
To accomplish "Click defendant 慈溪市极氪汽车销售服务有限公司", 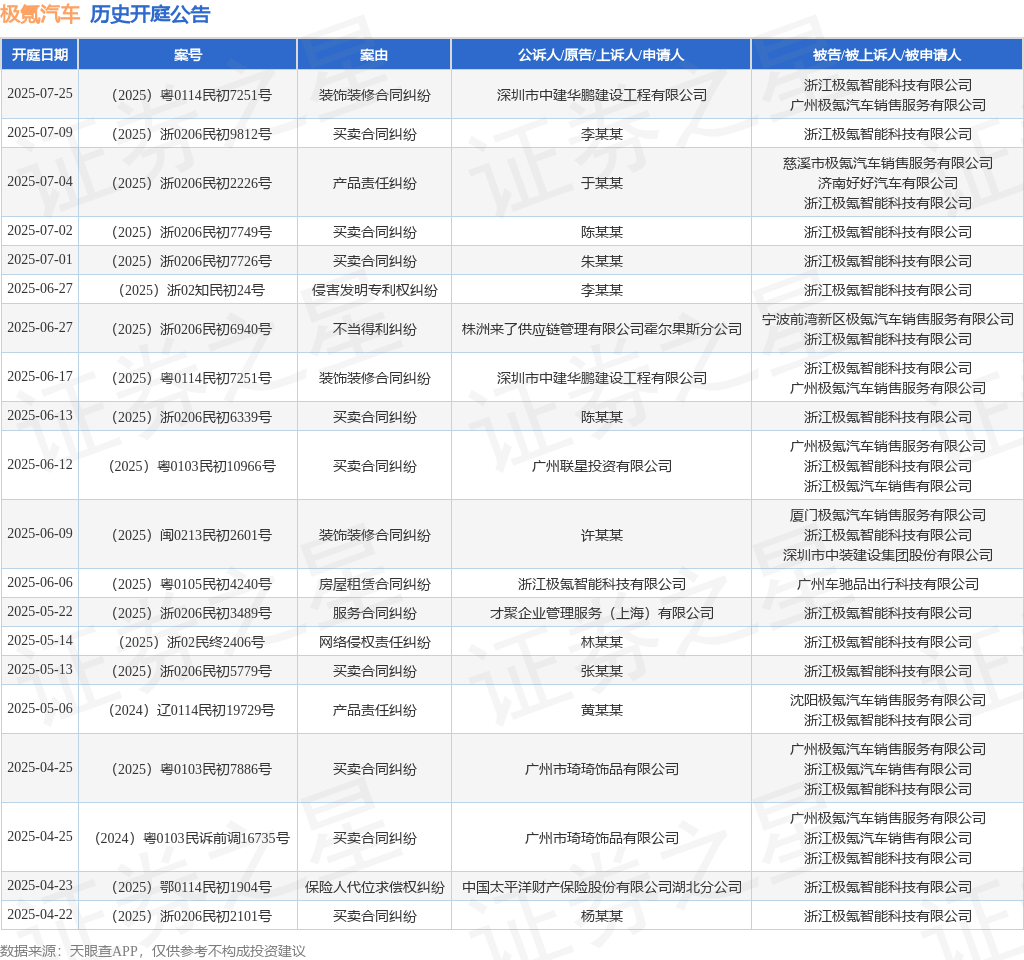I will pyautogui.click(x=888, y=163).
